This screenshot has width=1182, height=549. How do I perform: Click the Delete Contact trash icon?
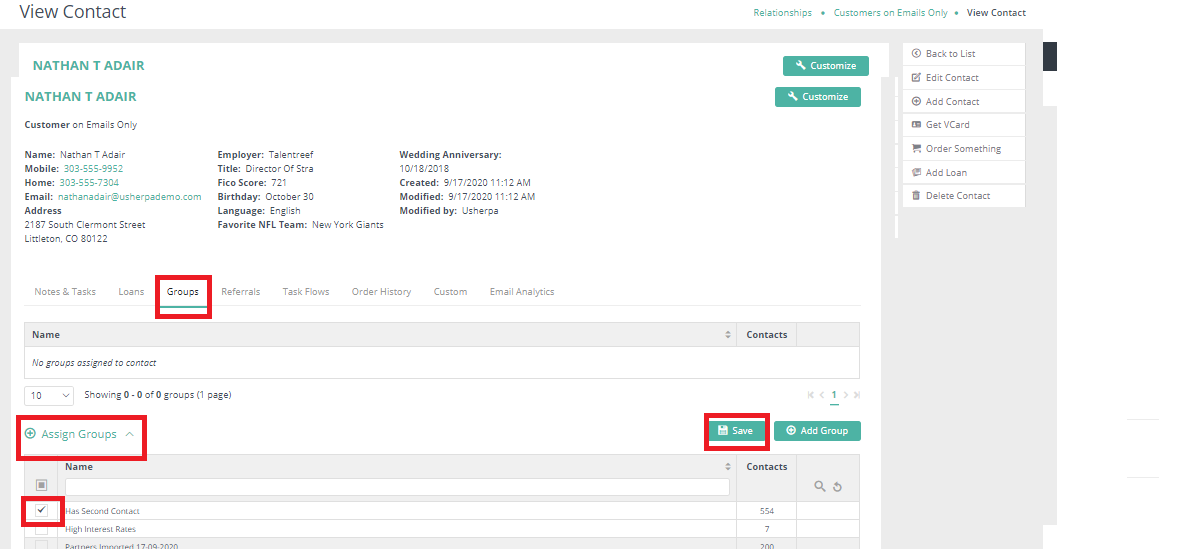[x=916, y=196]
